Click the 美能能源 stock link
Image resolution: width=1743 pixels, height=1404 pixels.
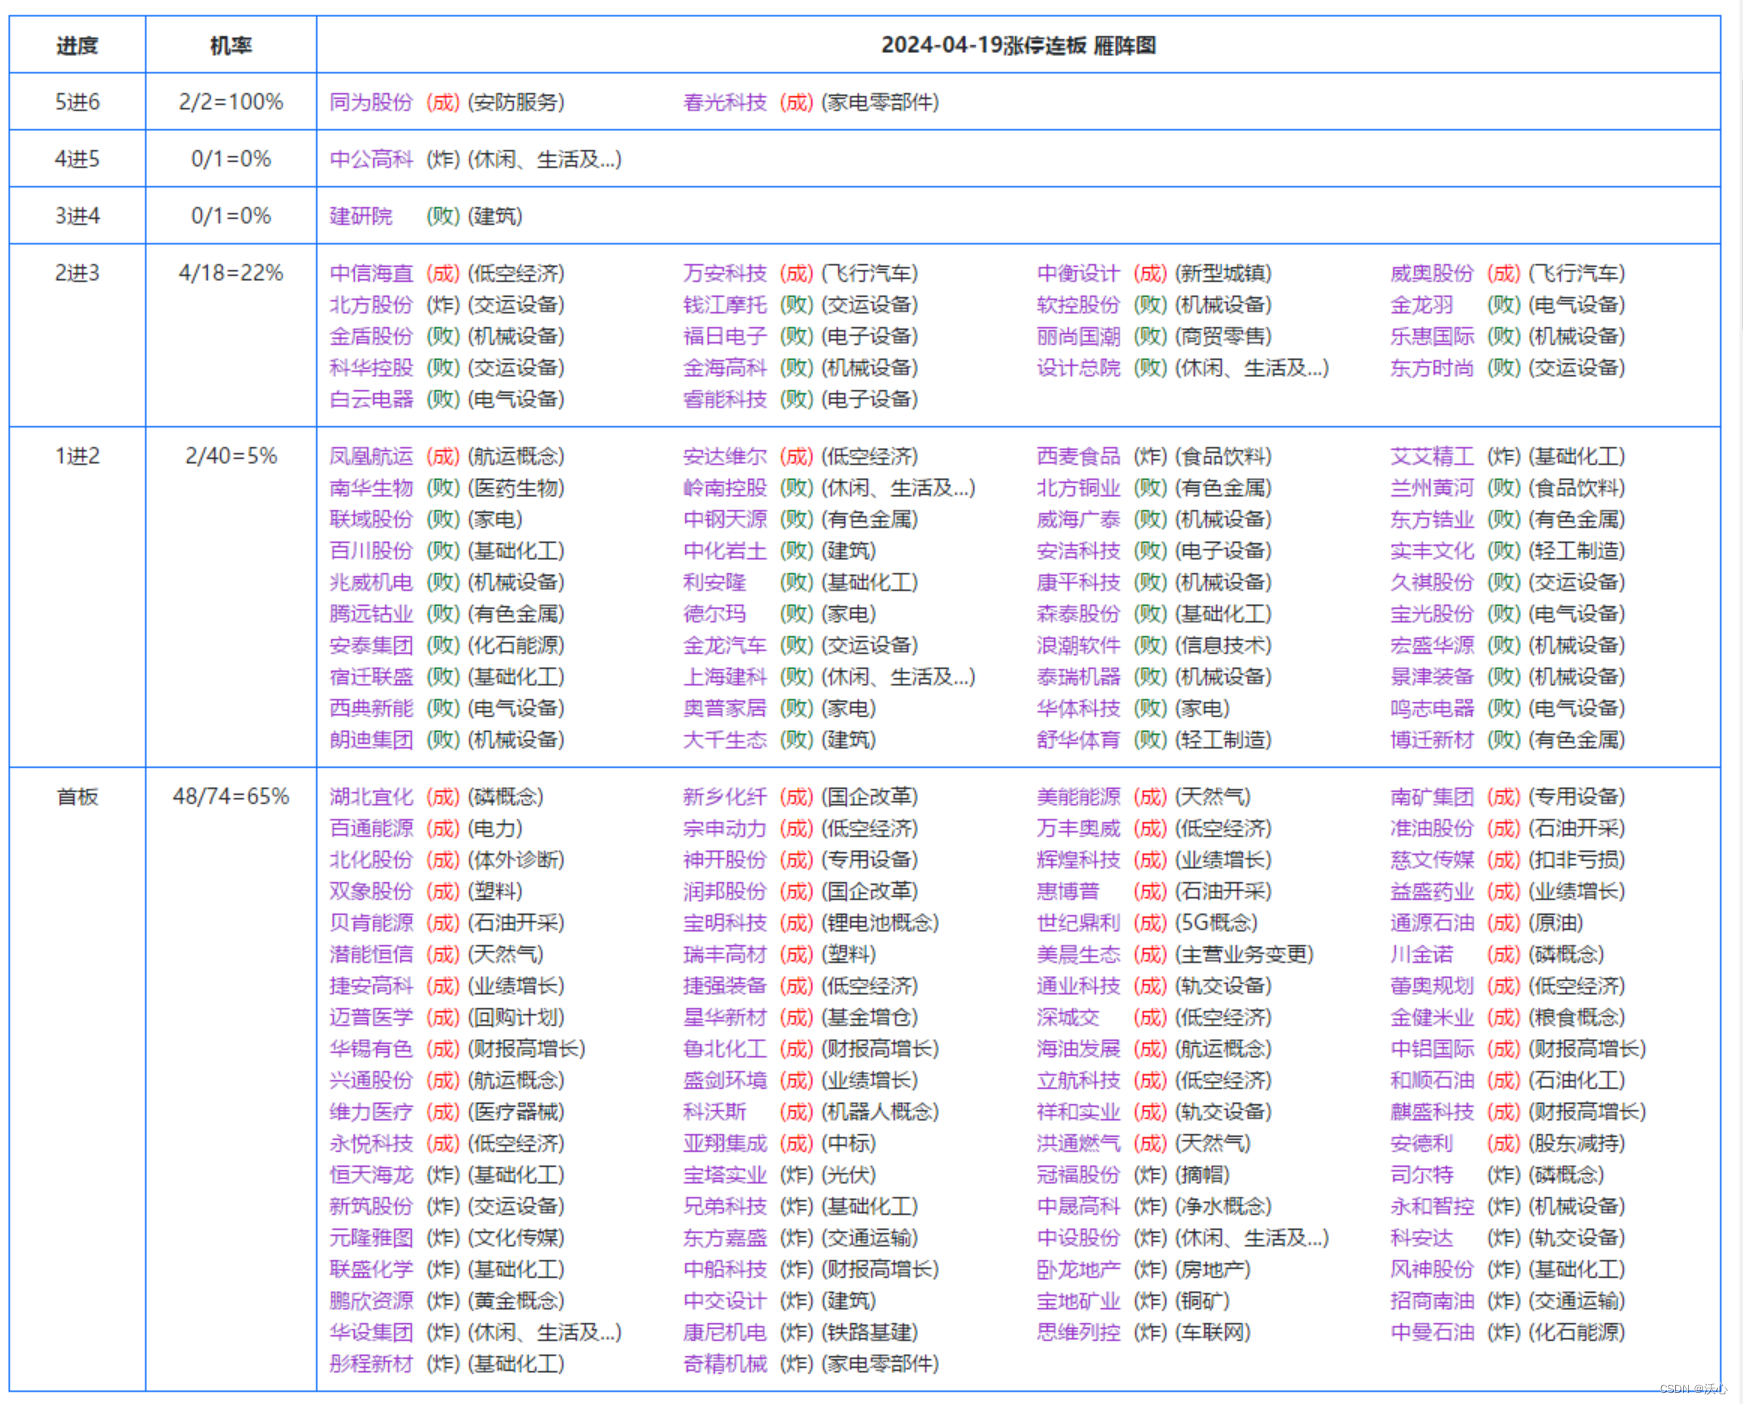point(1078,797)
